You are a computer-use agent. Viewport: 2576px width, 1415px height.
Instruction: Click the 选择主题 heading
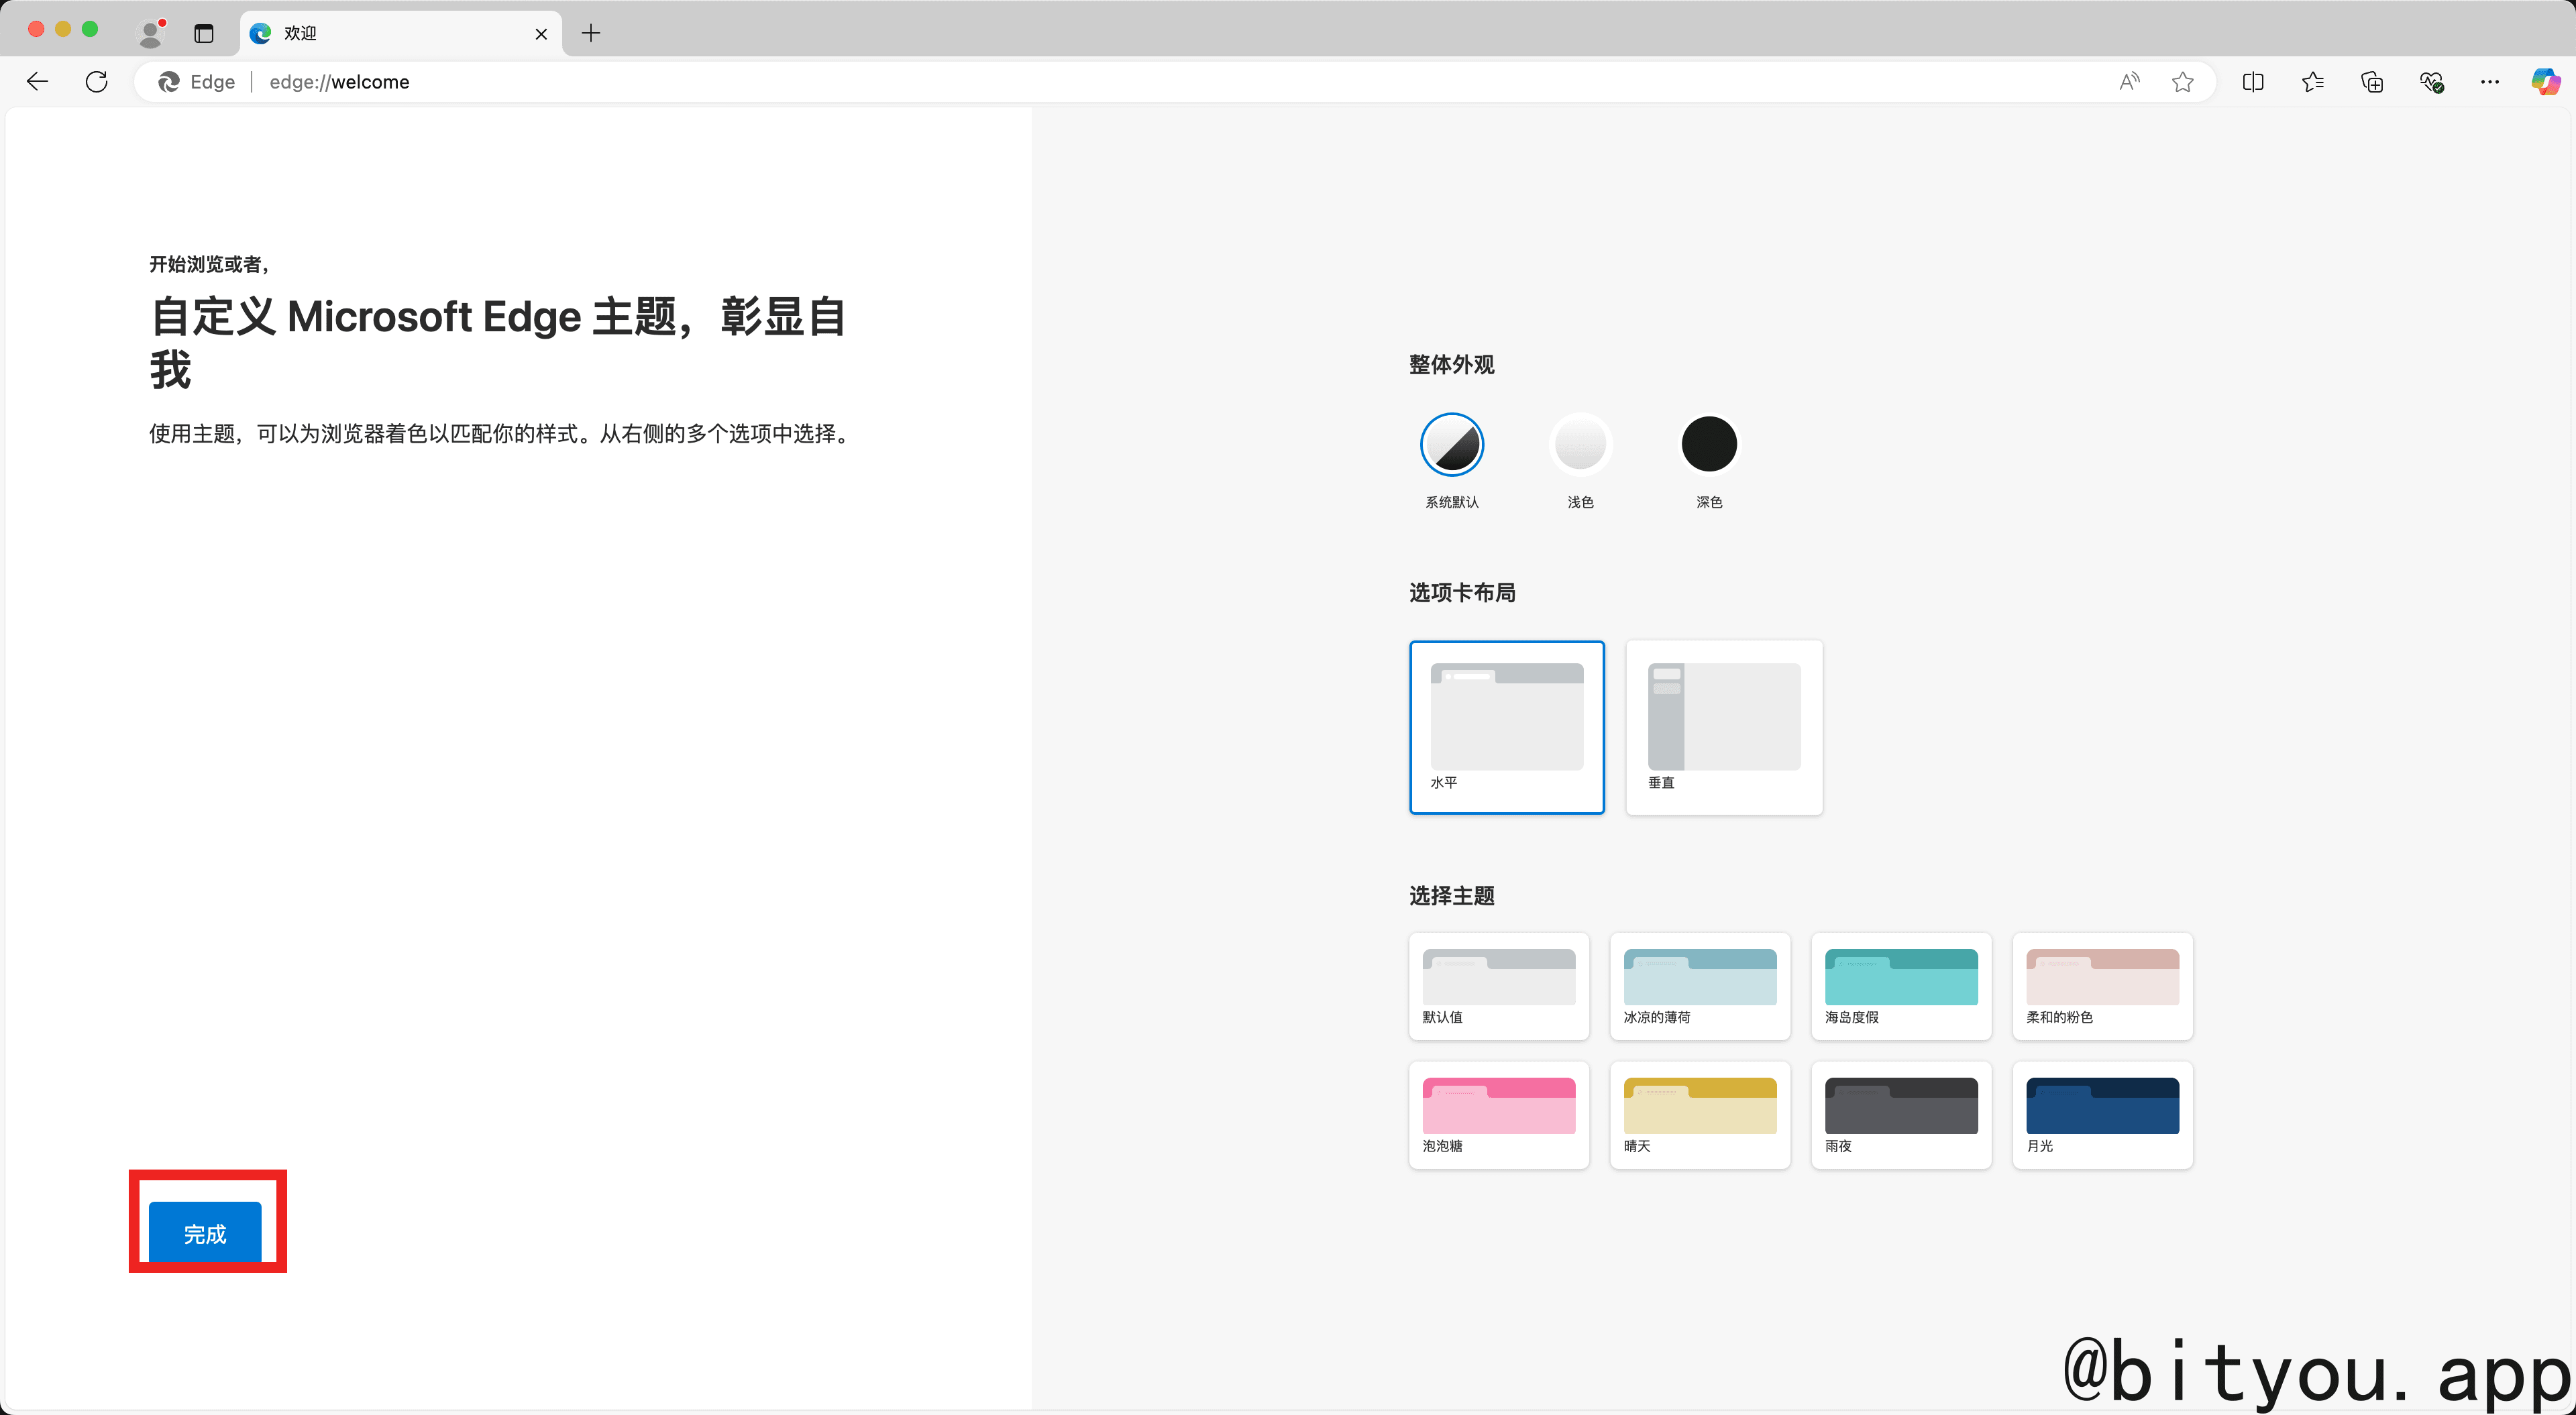1452,896
